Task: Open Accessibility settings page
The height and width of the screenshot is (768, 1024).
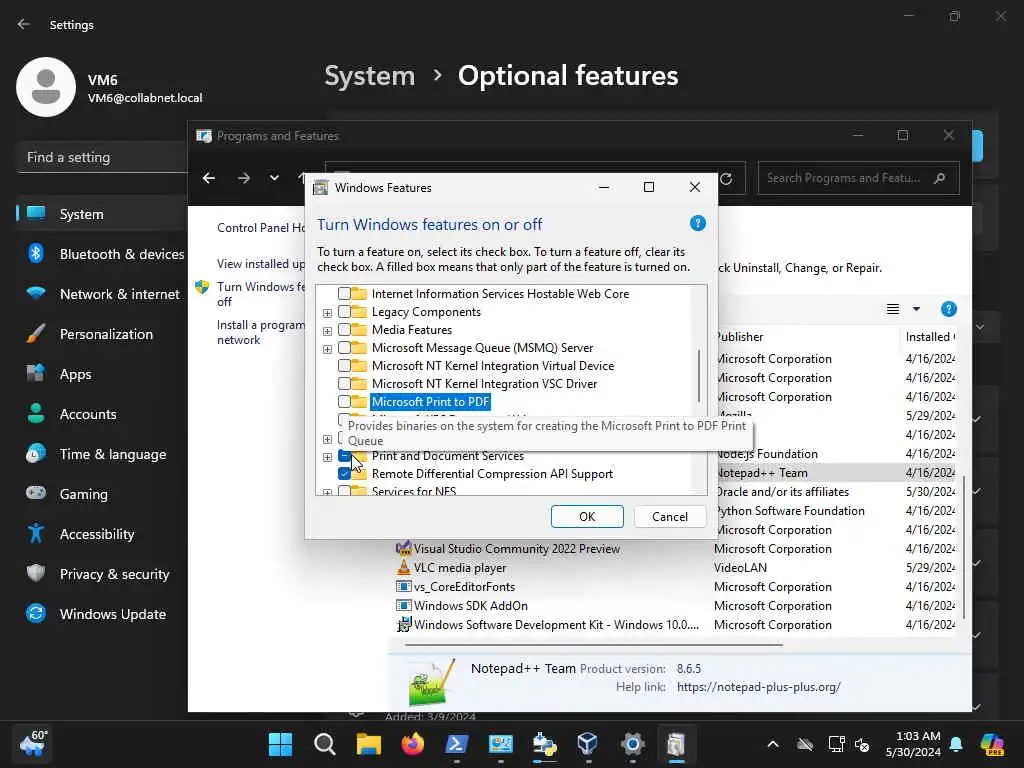Action: point(103,534)
